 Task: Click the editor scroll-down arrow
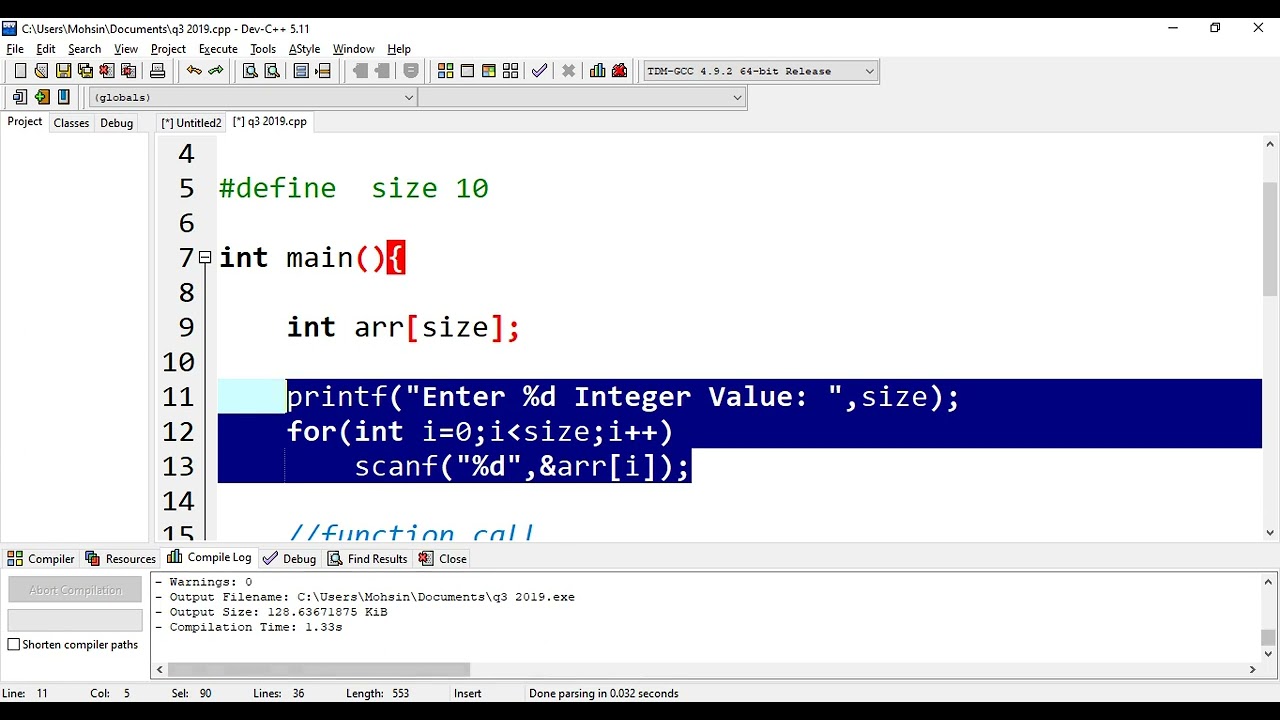coord(1270,533)
